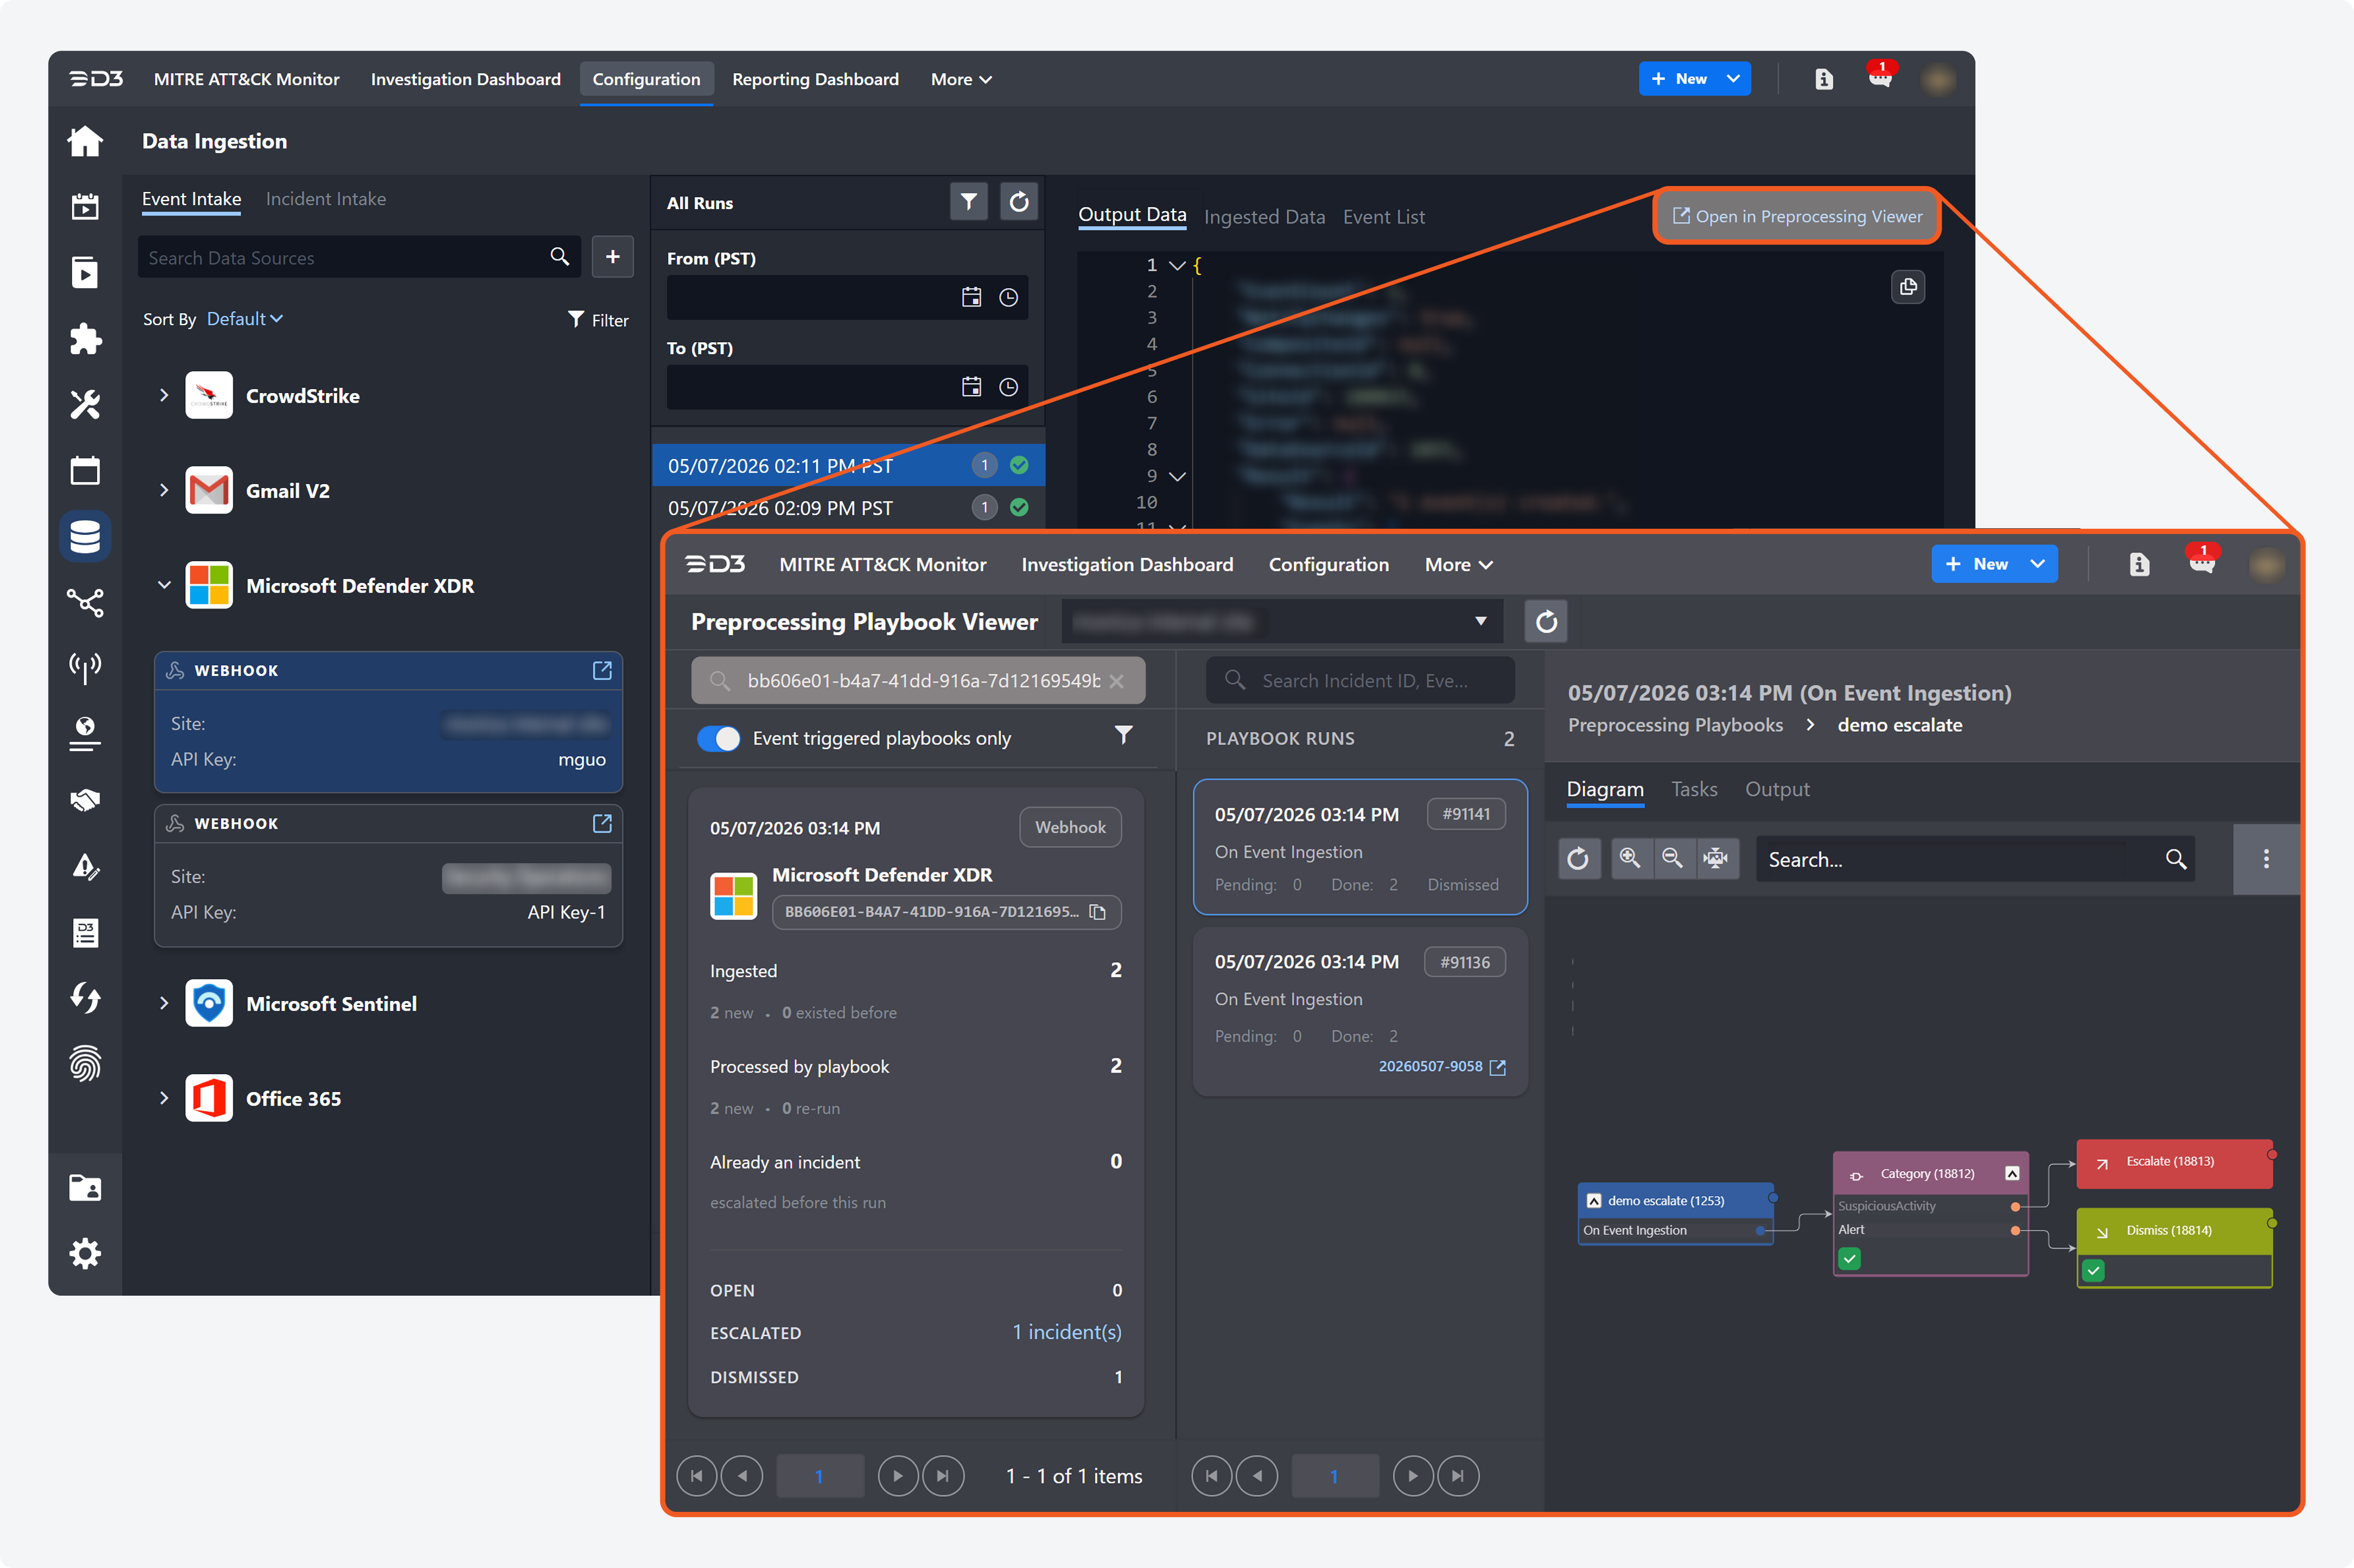Open the home icon in left sidebar
Screen dimensions: 2354x1568
(x=85, y=141)
